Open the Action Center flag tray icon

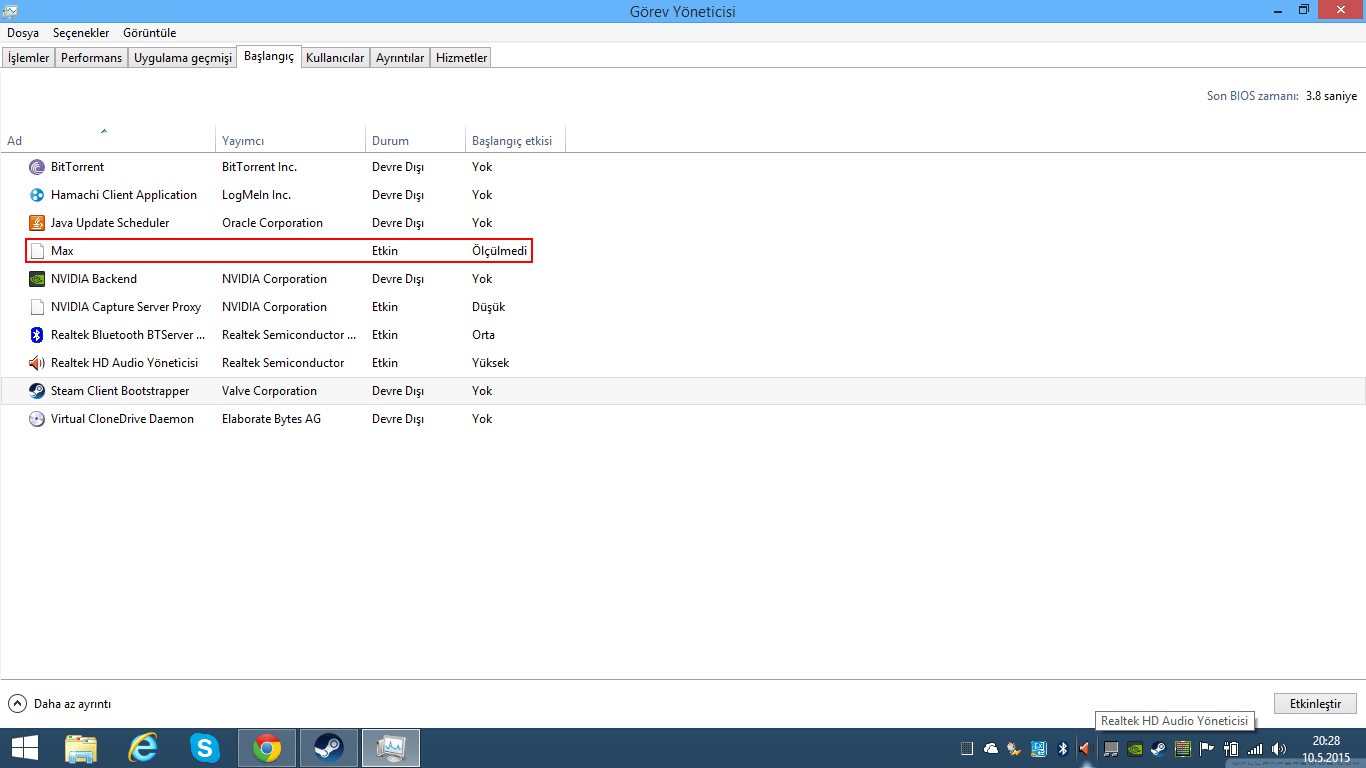(x=1207, y=748)
